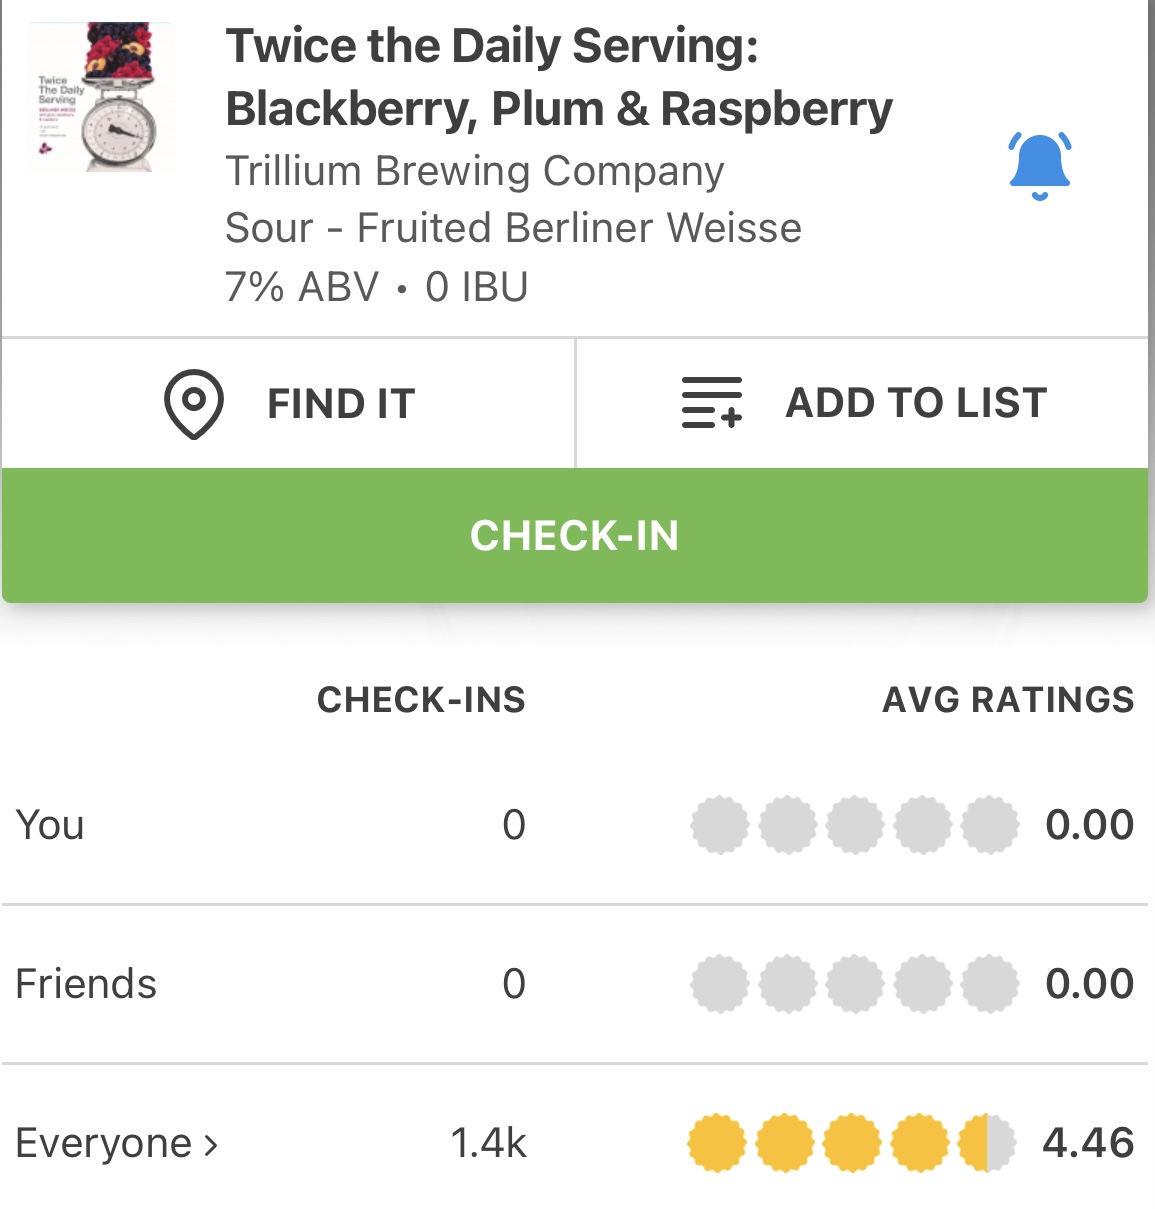Tap the beer name title

click(558, 78)
